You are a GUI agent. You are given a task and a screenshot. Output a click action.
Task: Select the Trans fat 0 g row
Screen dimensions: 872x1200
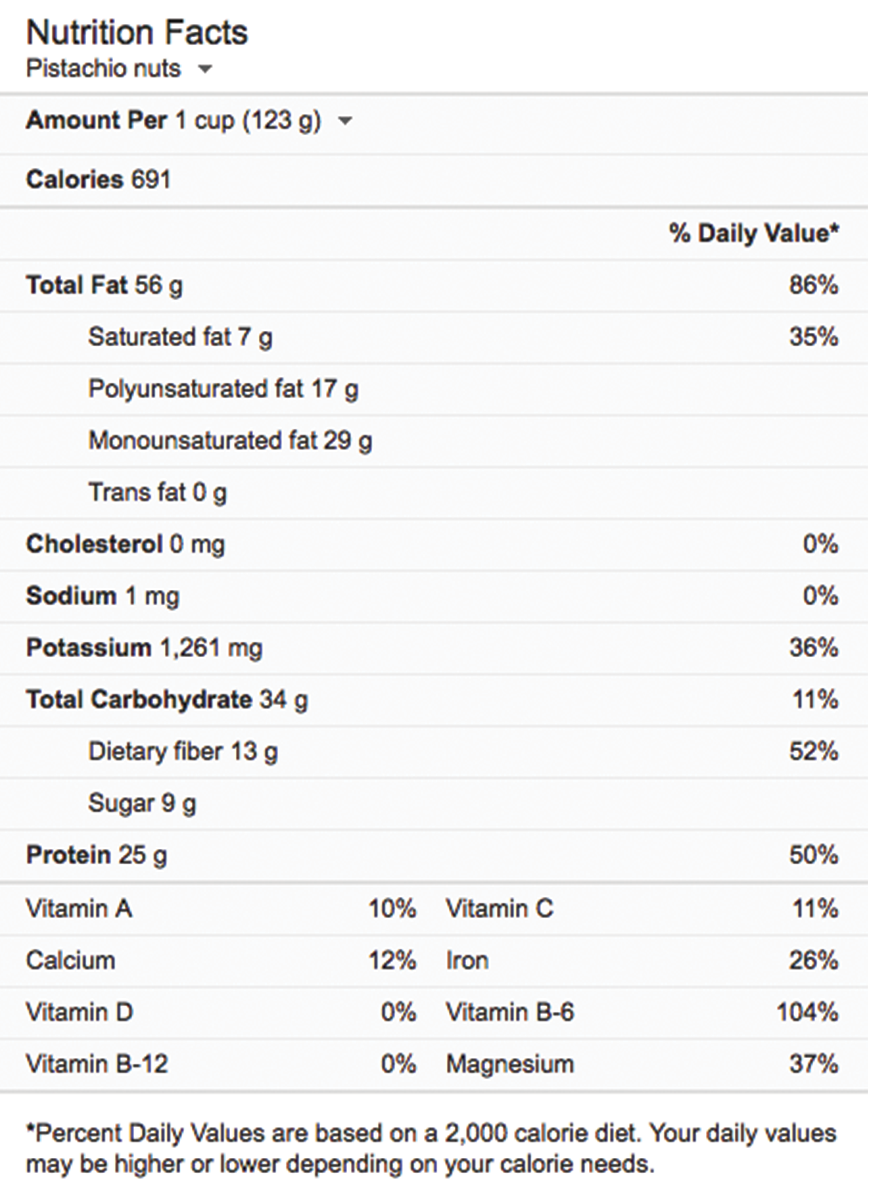[x=158, y=493]
